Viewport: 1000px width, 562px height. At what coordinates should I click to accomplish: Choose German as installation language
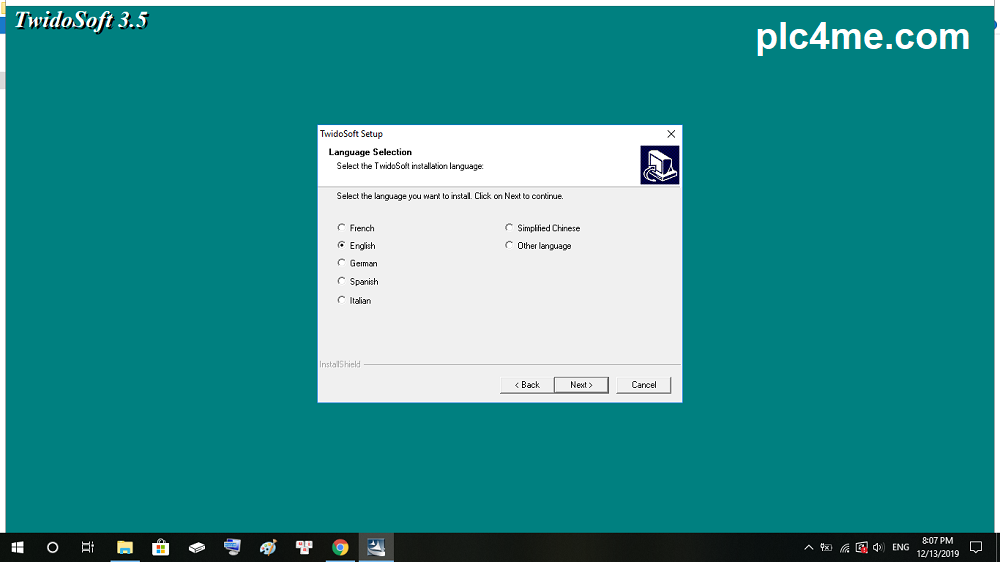pyautogui.click(x=342, y=263)
